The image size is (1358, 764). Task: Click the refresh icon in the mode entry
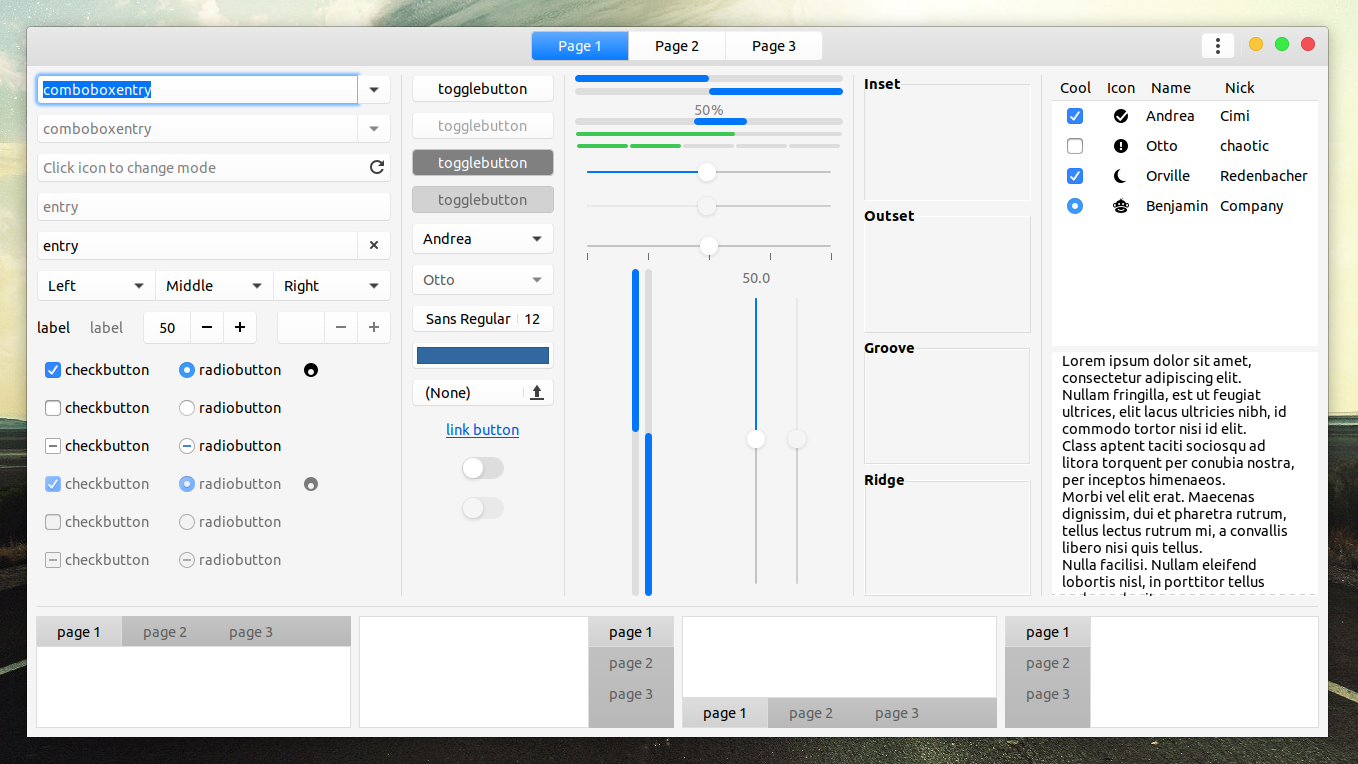coord(377,167)
